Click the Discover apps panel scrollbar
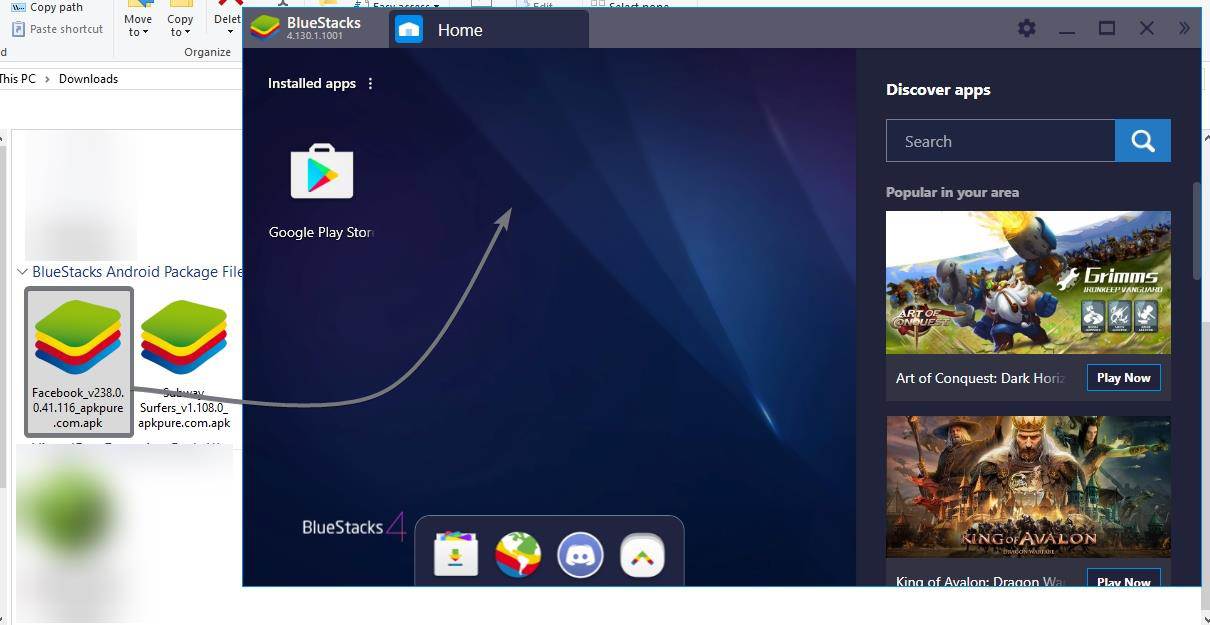The image size is (1210, 625). pos(1196,230)
